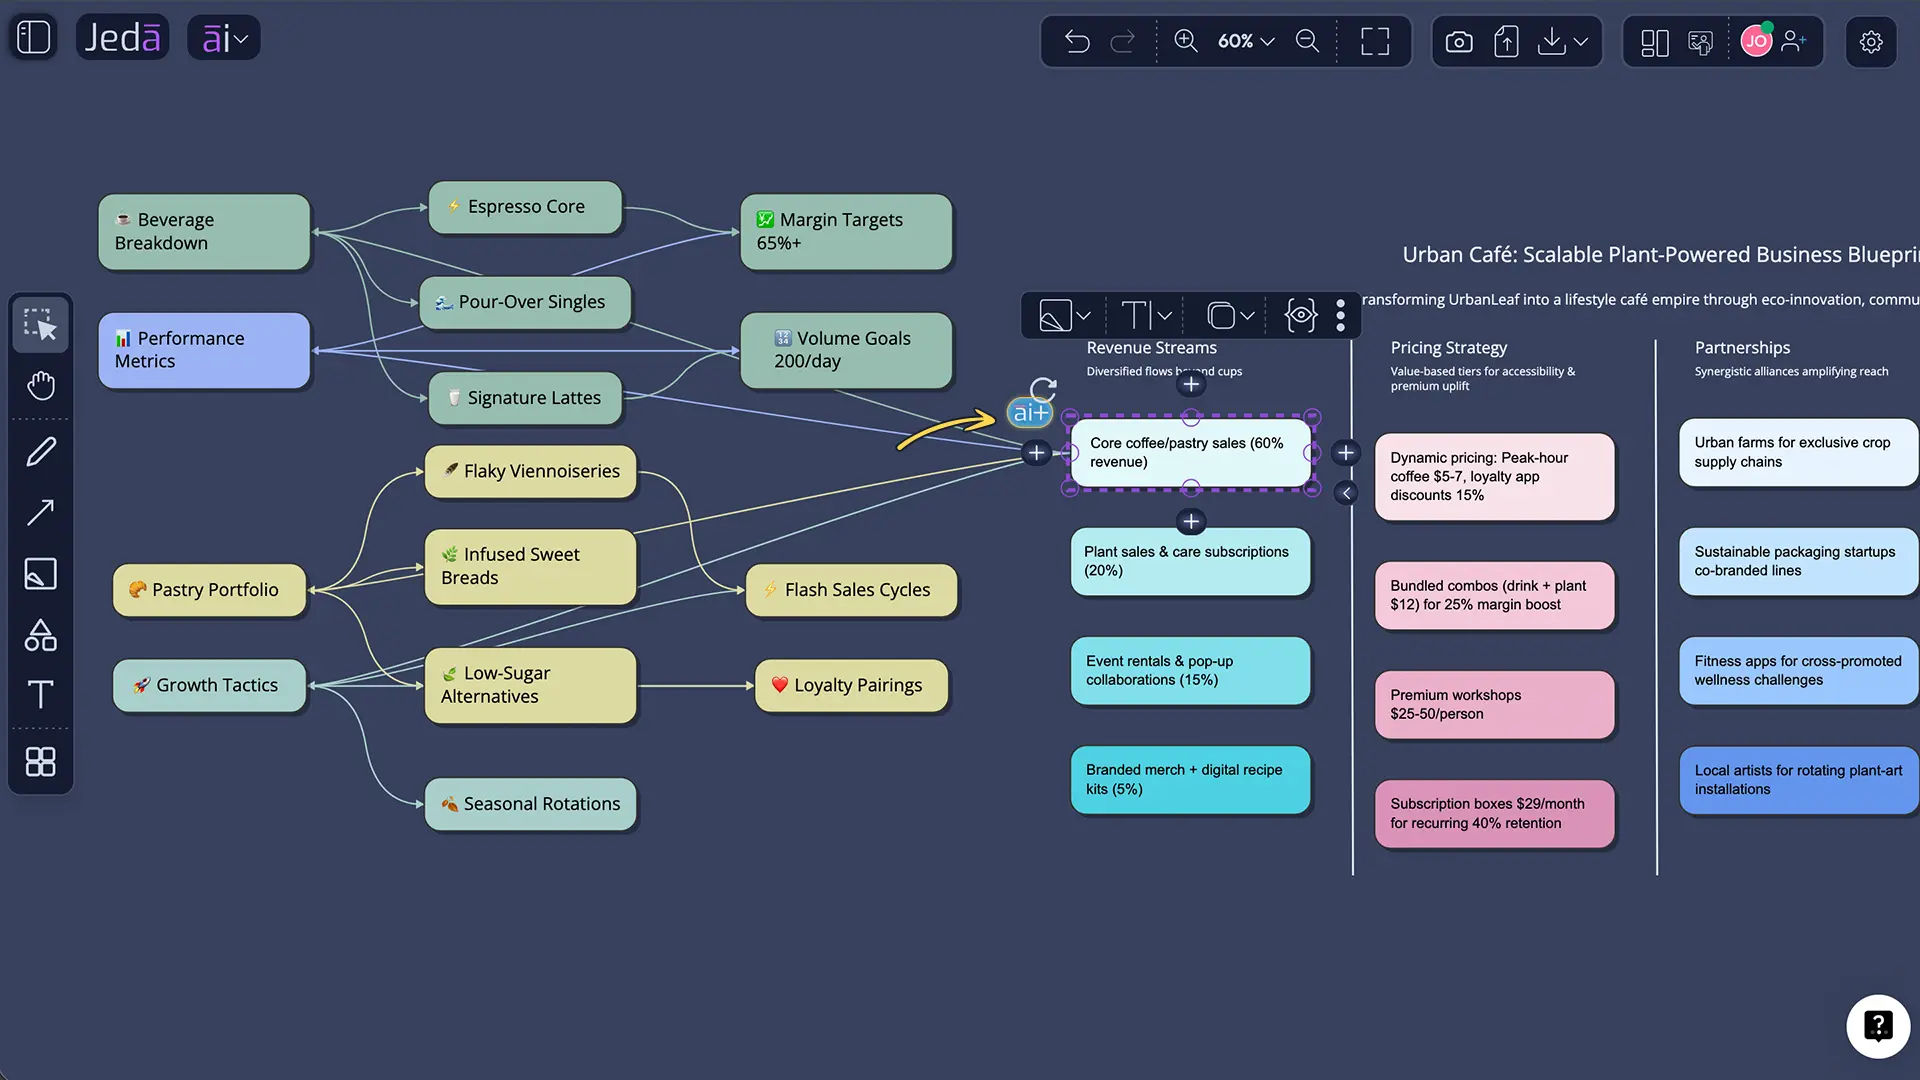Fit canvas to screen
This screenshot has width=1920, height=1080.
(x=1375, y=41)
